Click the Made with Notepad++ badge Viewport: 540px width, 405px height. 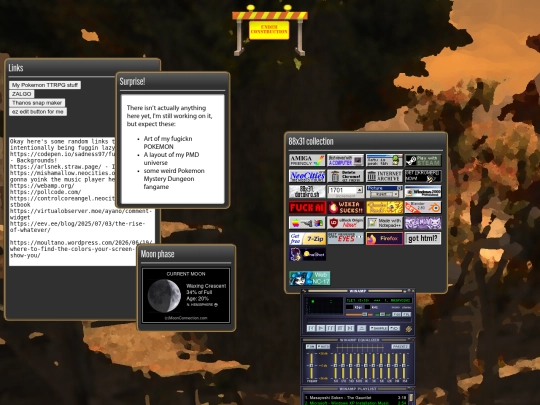pos(384,223)
